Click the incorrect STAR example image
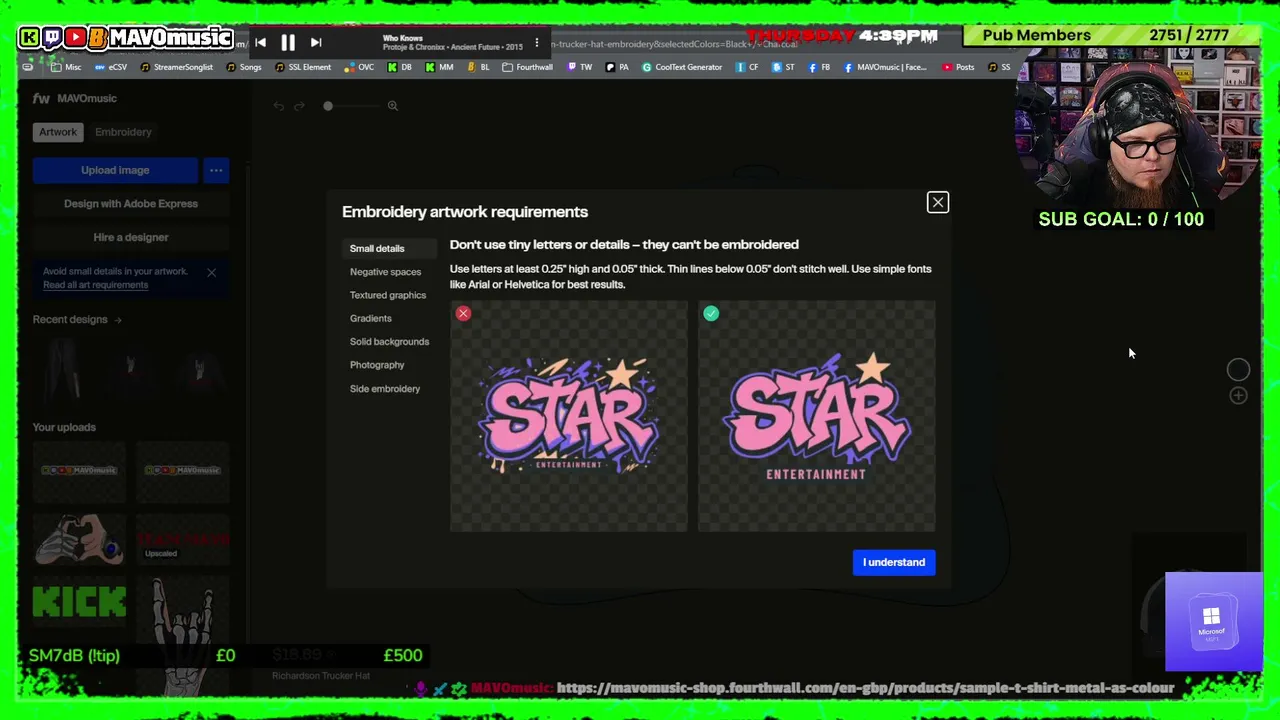The height and width of the screenshot is (720, 1280). click(568, 416)
